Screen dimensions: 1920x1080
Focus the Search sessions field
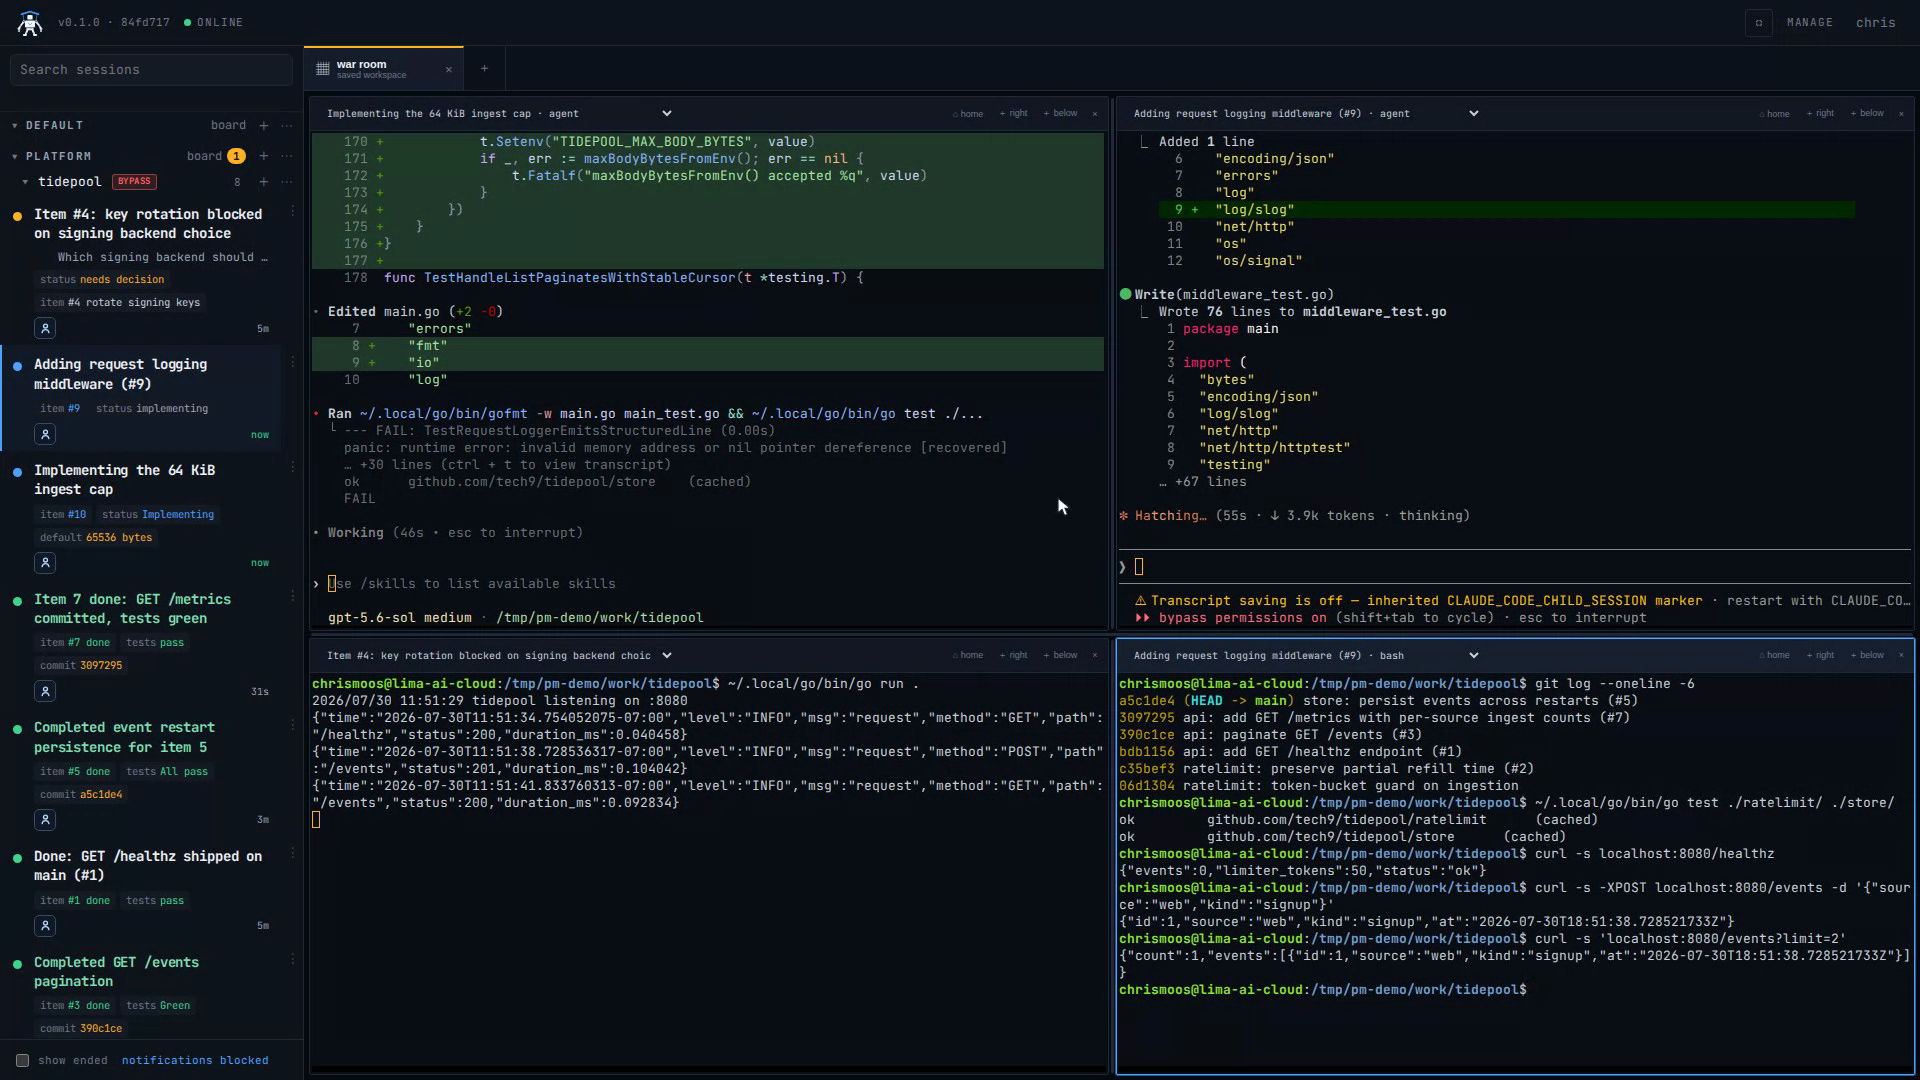[x=151, y=70]
